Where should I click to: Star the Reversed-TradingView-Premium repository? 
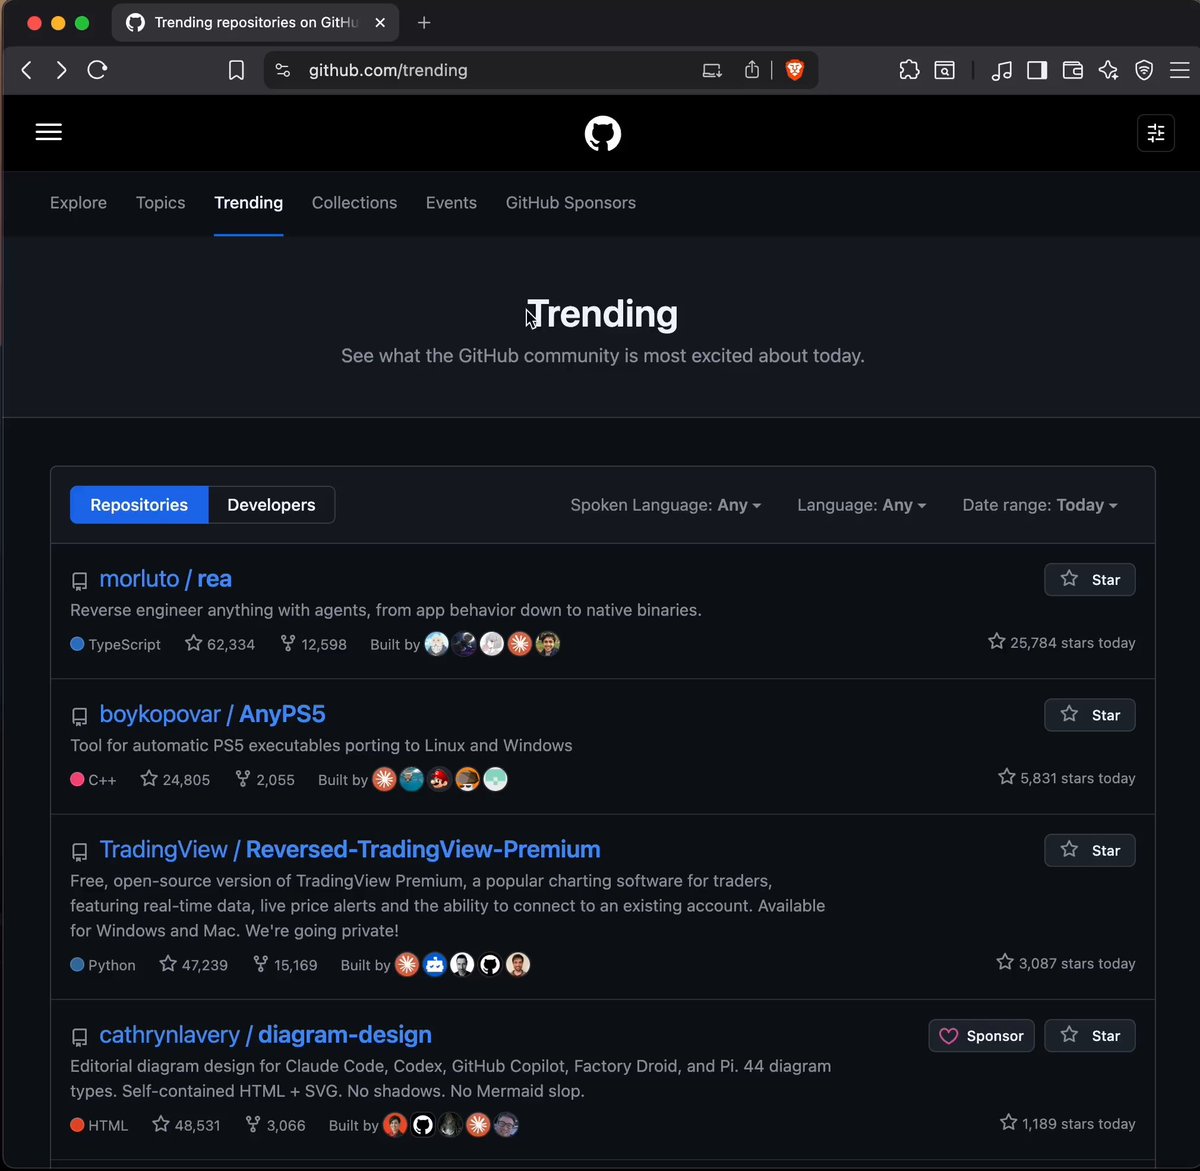(x=1090, y=850)
